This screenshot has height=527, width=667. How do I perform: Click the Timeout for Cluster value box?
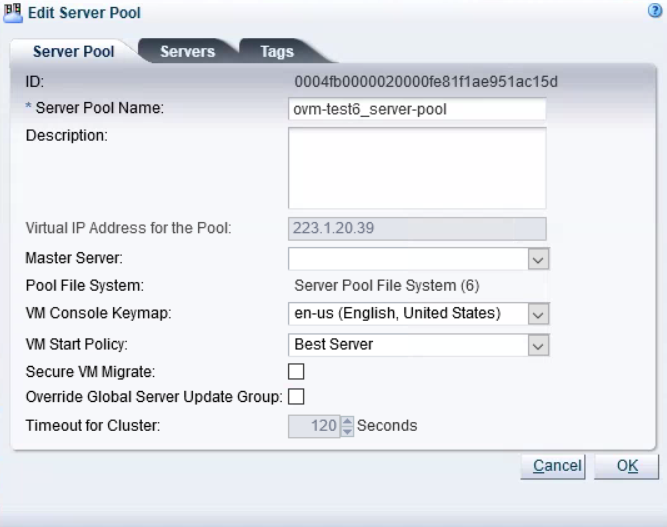point(314,426)
